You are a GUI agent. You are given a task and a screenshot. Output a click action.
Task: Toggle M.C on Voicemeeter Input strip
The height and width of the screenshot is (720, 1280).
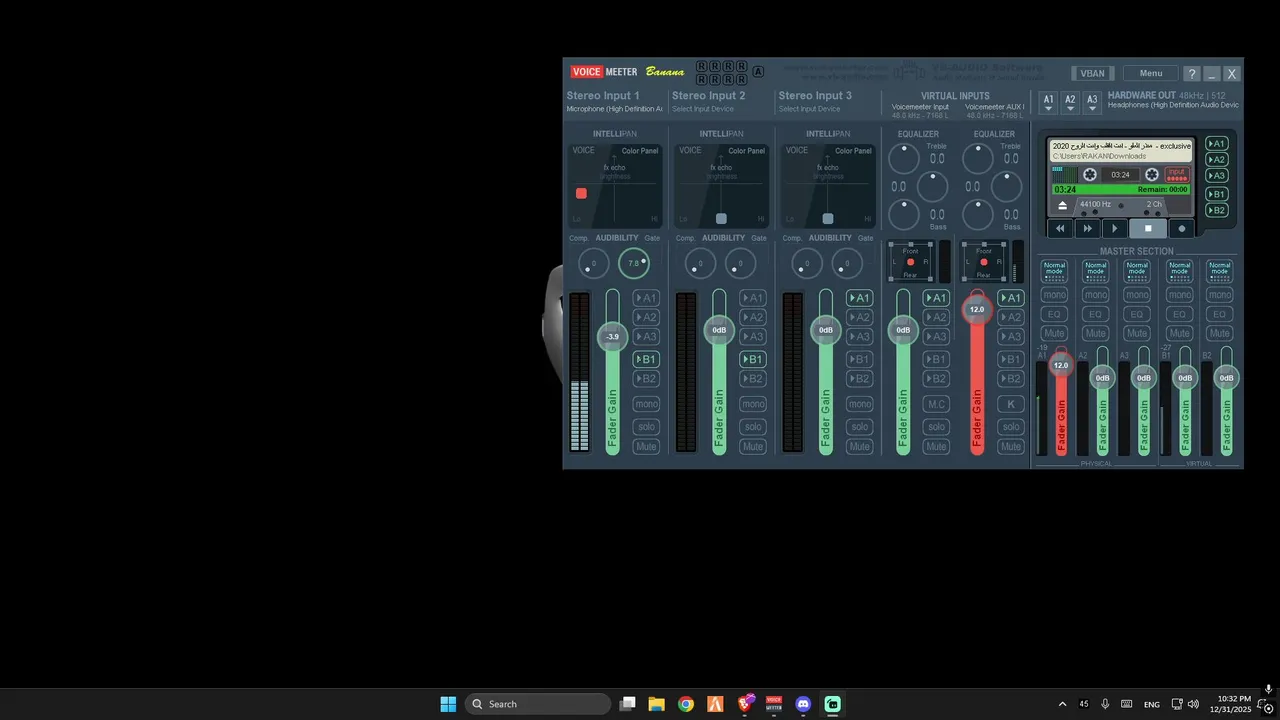(936, 404)
